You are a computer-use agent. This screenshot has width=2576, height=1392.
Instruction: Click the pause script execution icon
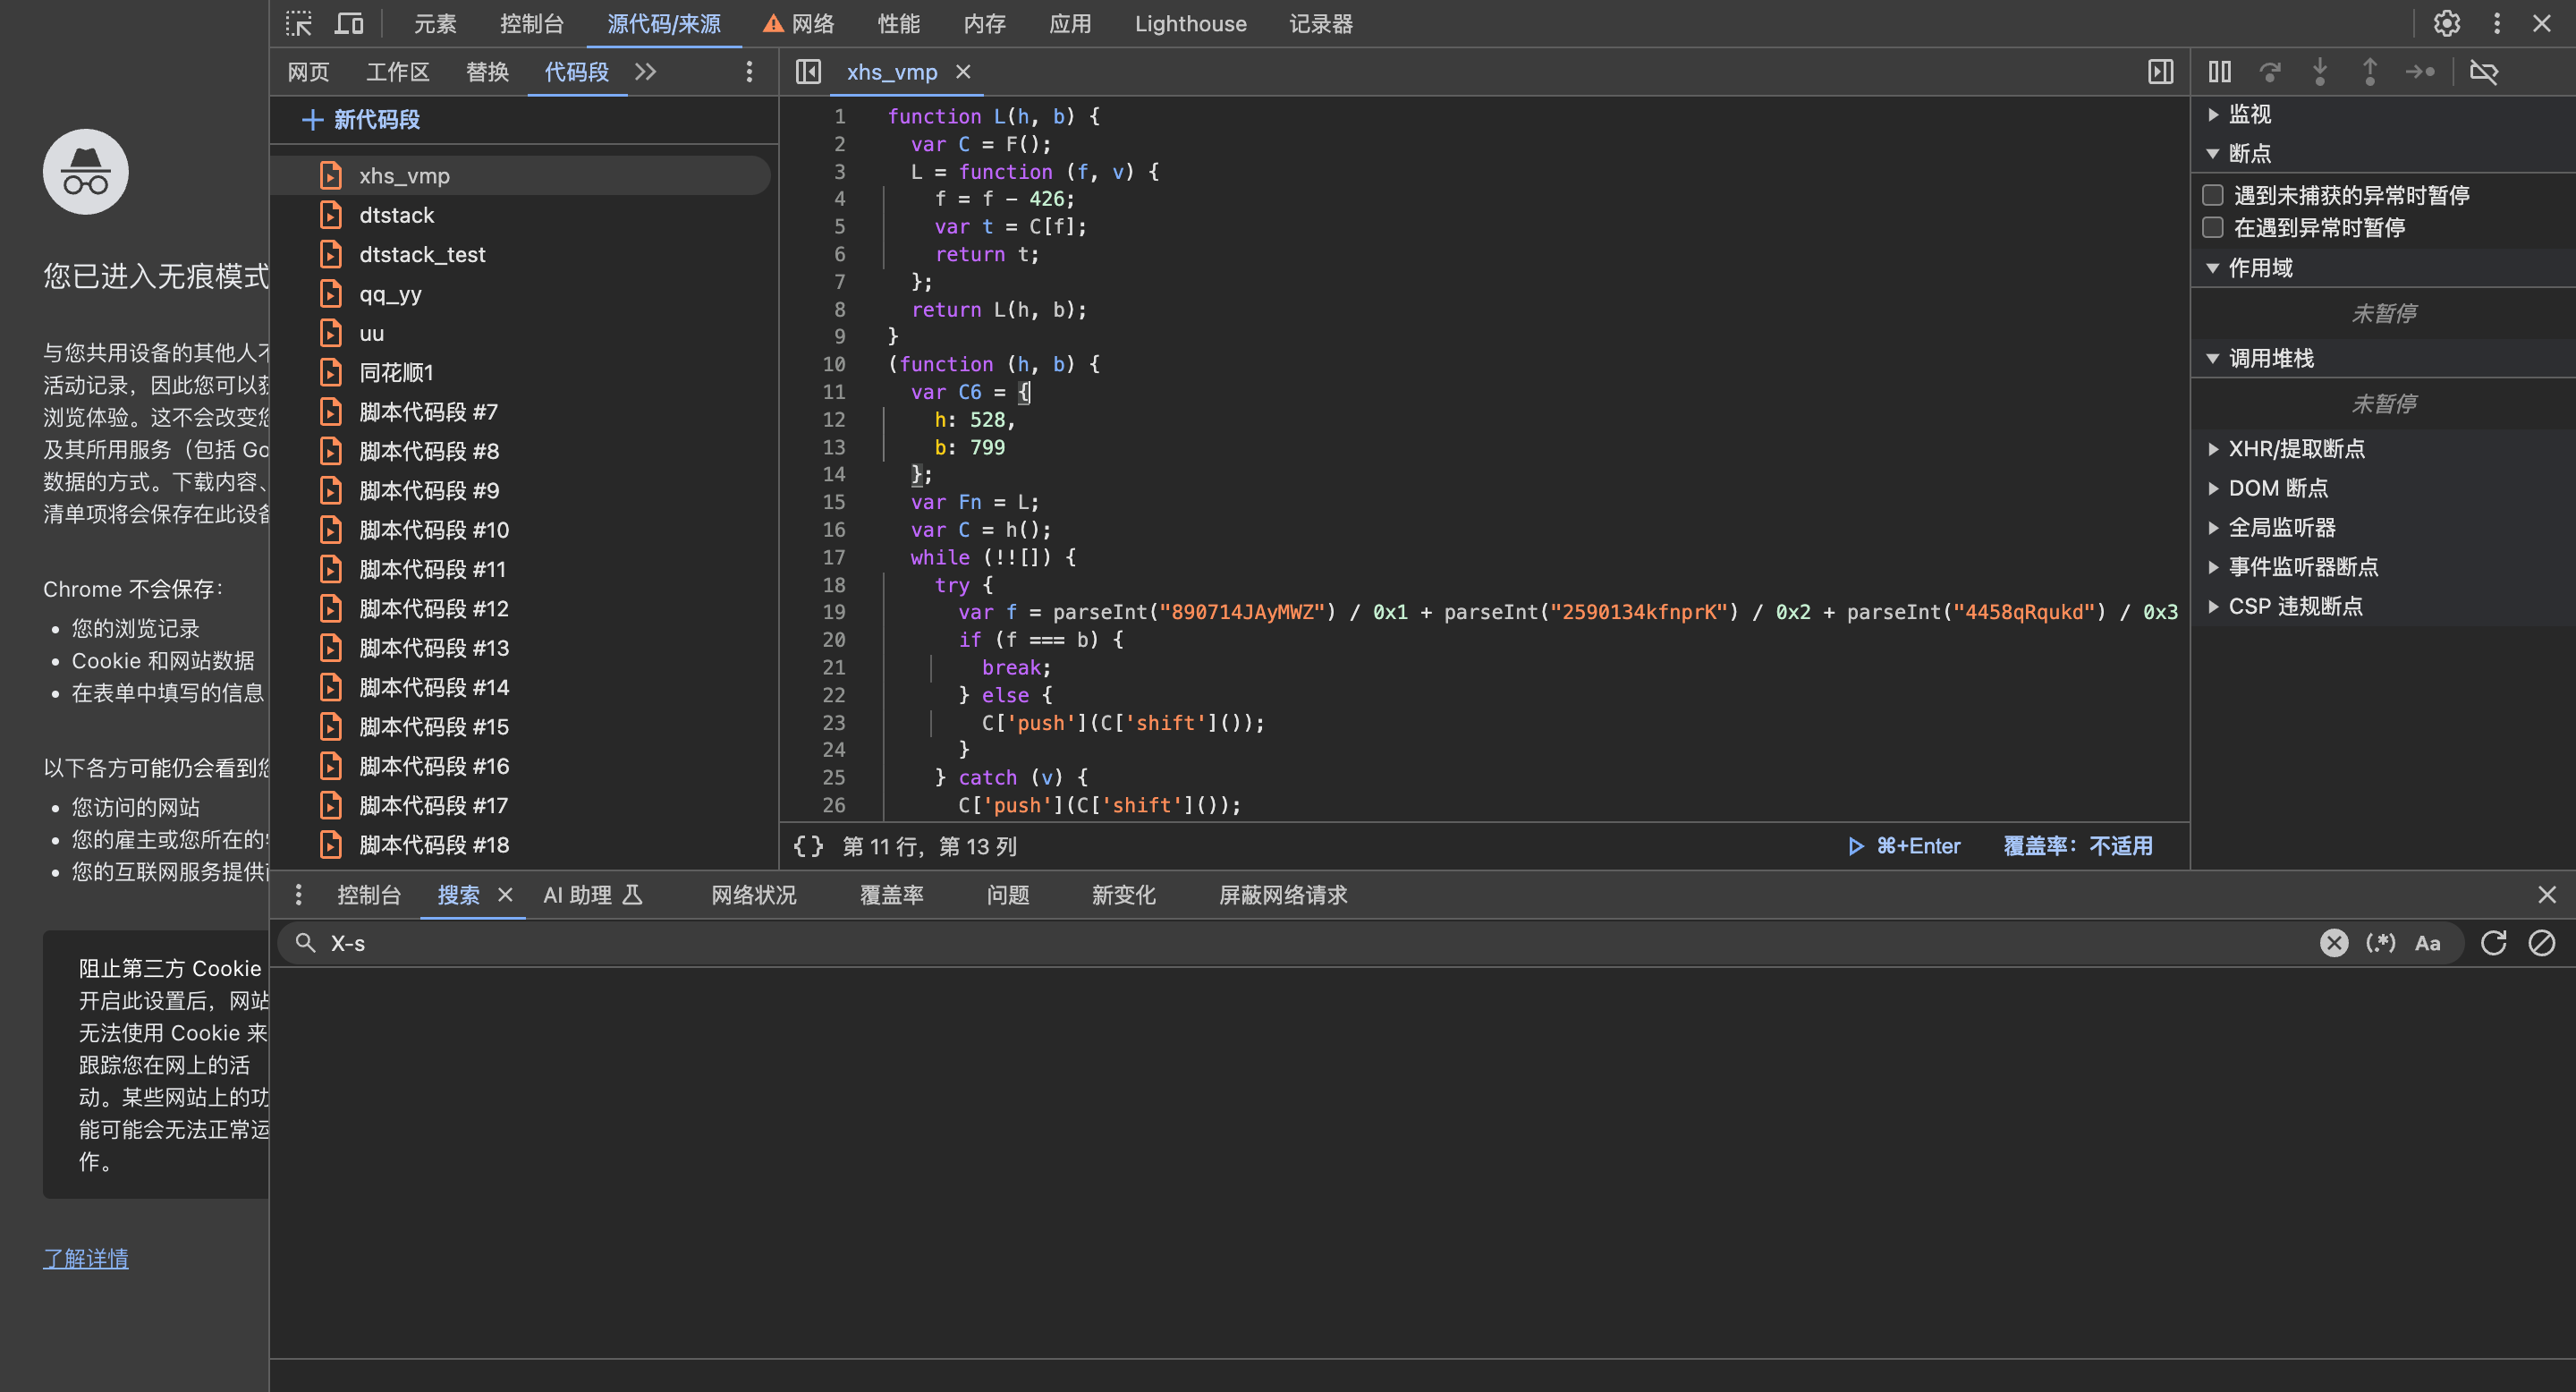tap(2219, 72)
